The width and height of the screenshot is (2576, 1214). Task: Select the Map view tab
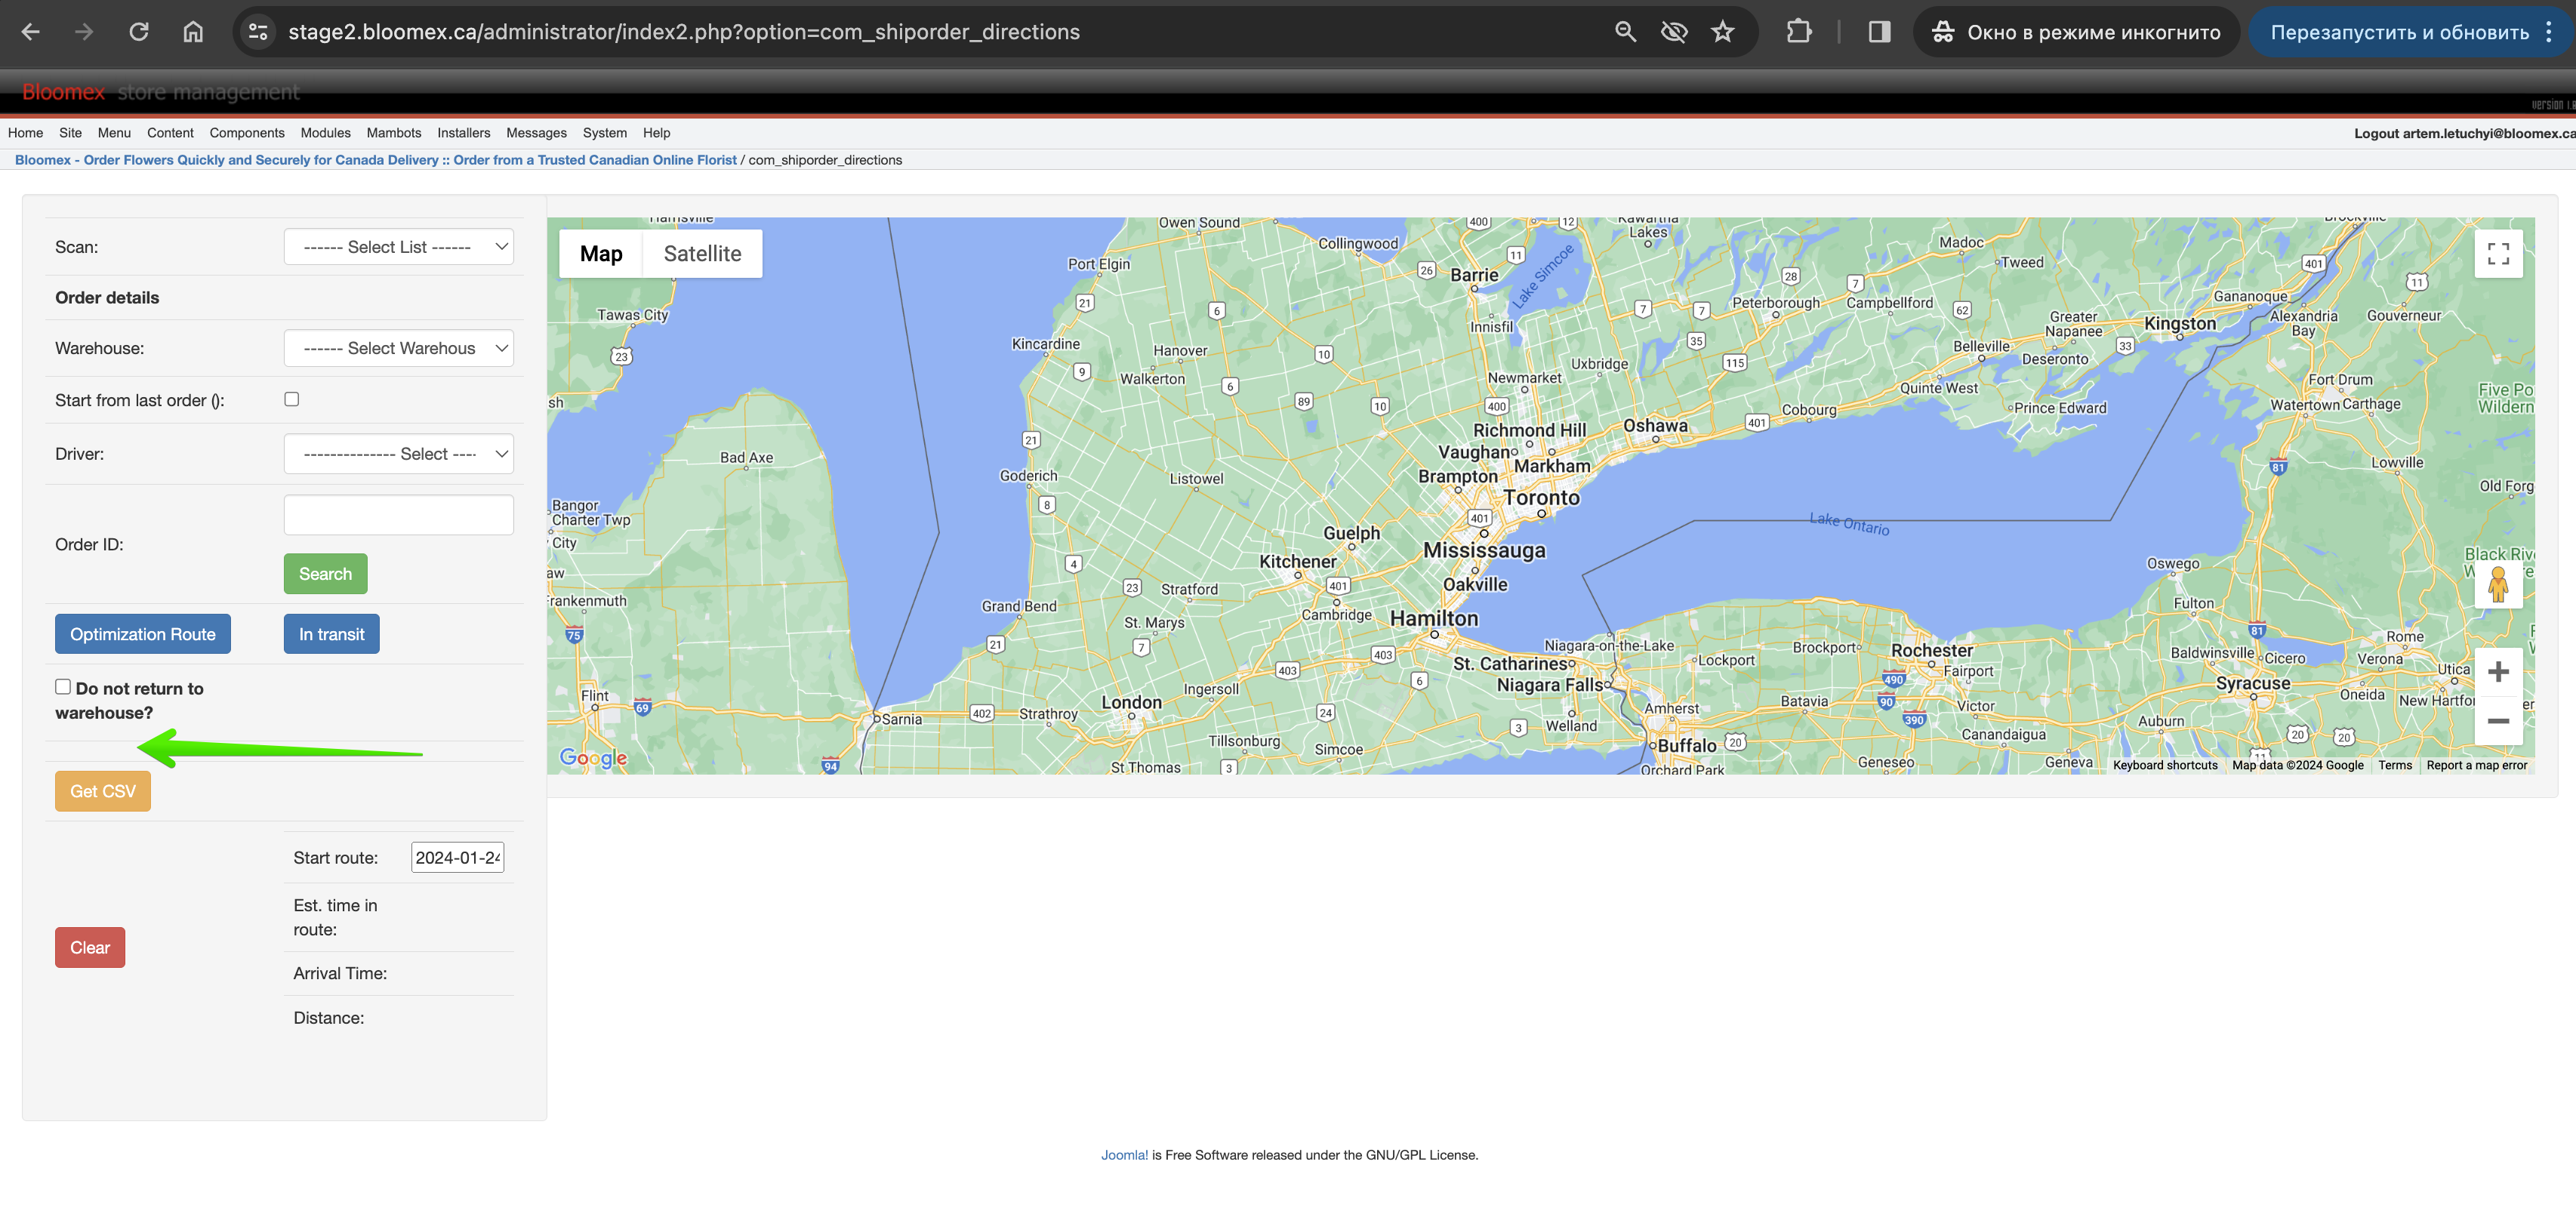pos(601,254)
